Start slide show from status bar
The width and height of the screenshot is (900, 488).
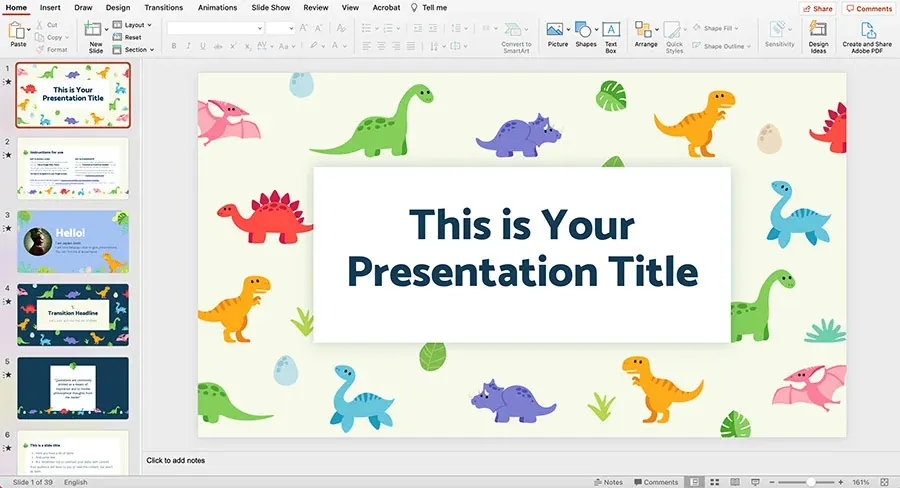point(755,482)
